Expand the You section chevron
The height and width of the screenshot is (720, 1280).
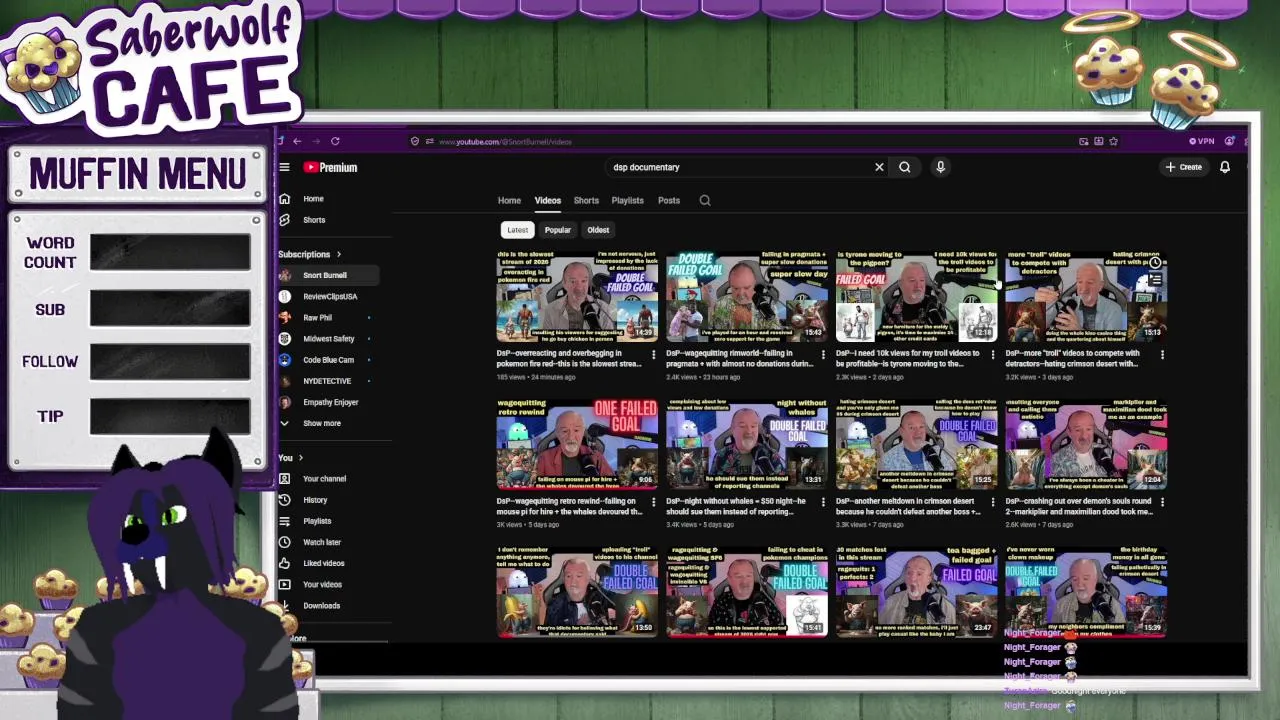(x=300, y=457)
